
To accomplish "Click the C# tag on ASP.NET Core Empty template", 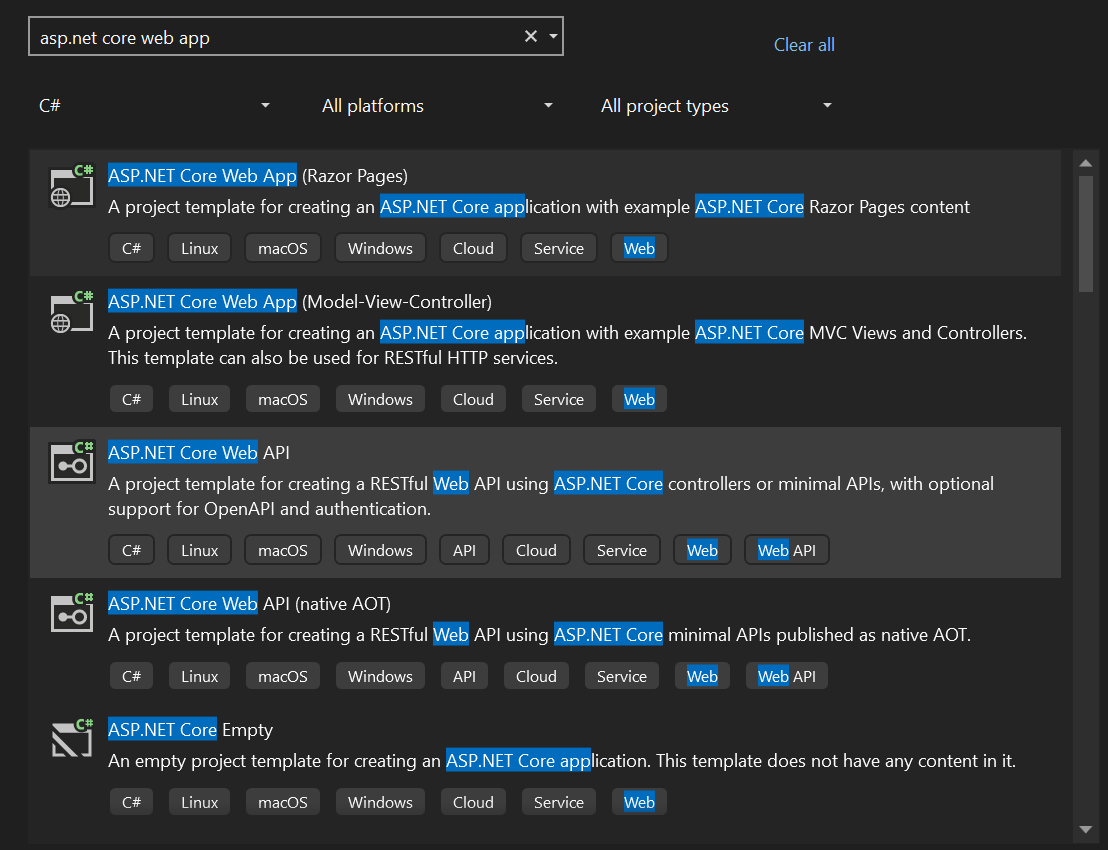I will tap(131, 802).
